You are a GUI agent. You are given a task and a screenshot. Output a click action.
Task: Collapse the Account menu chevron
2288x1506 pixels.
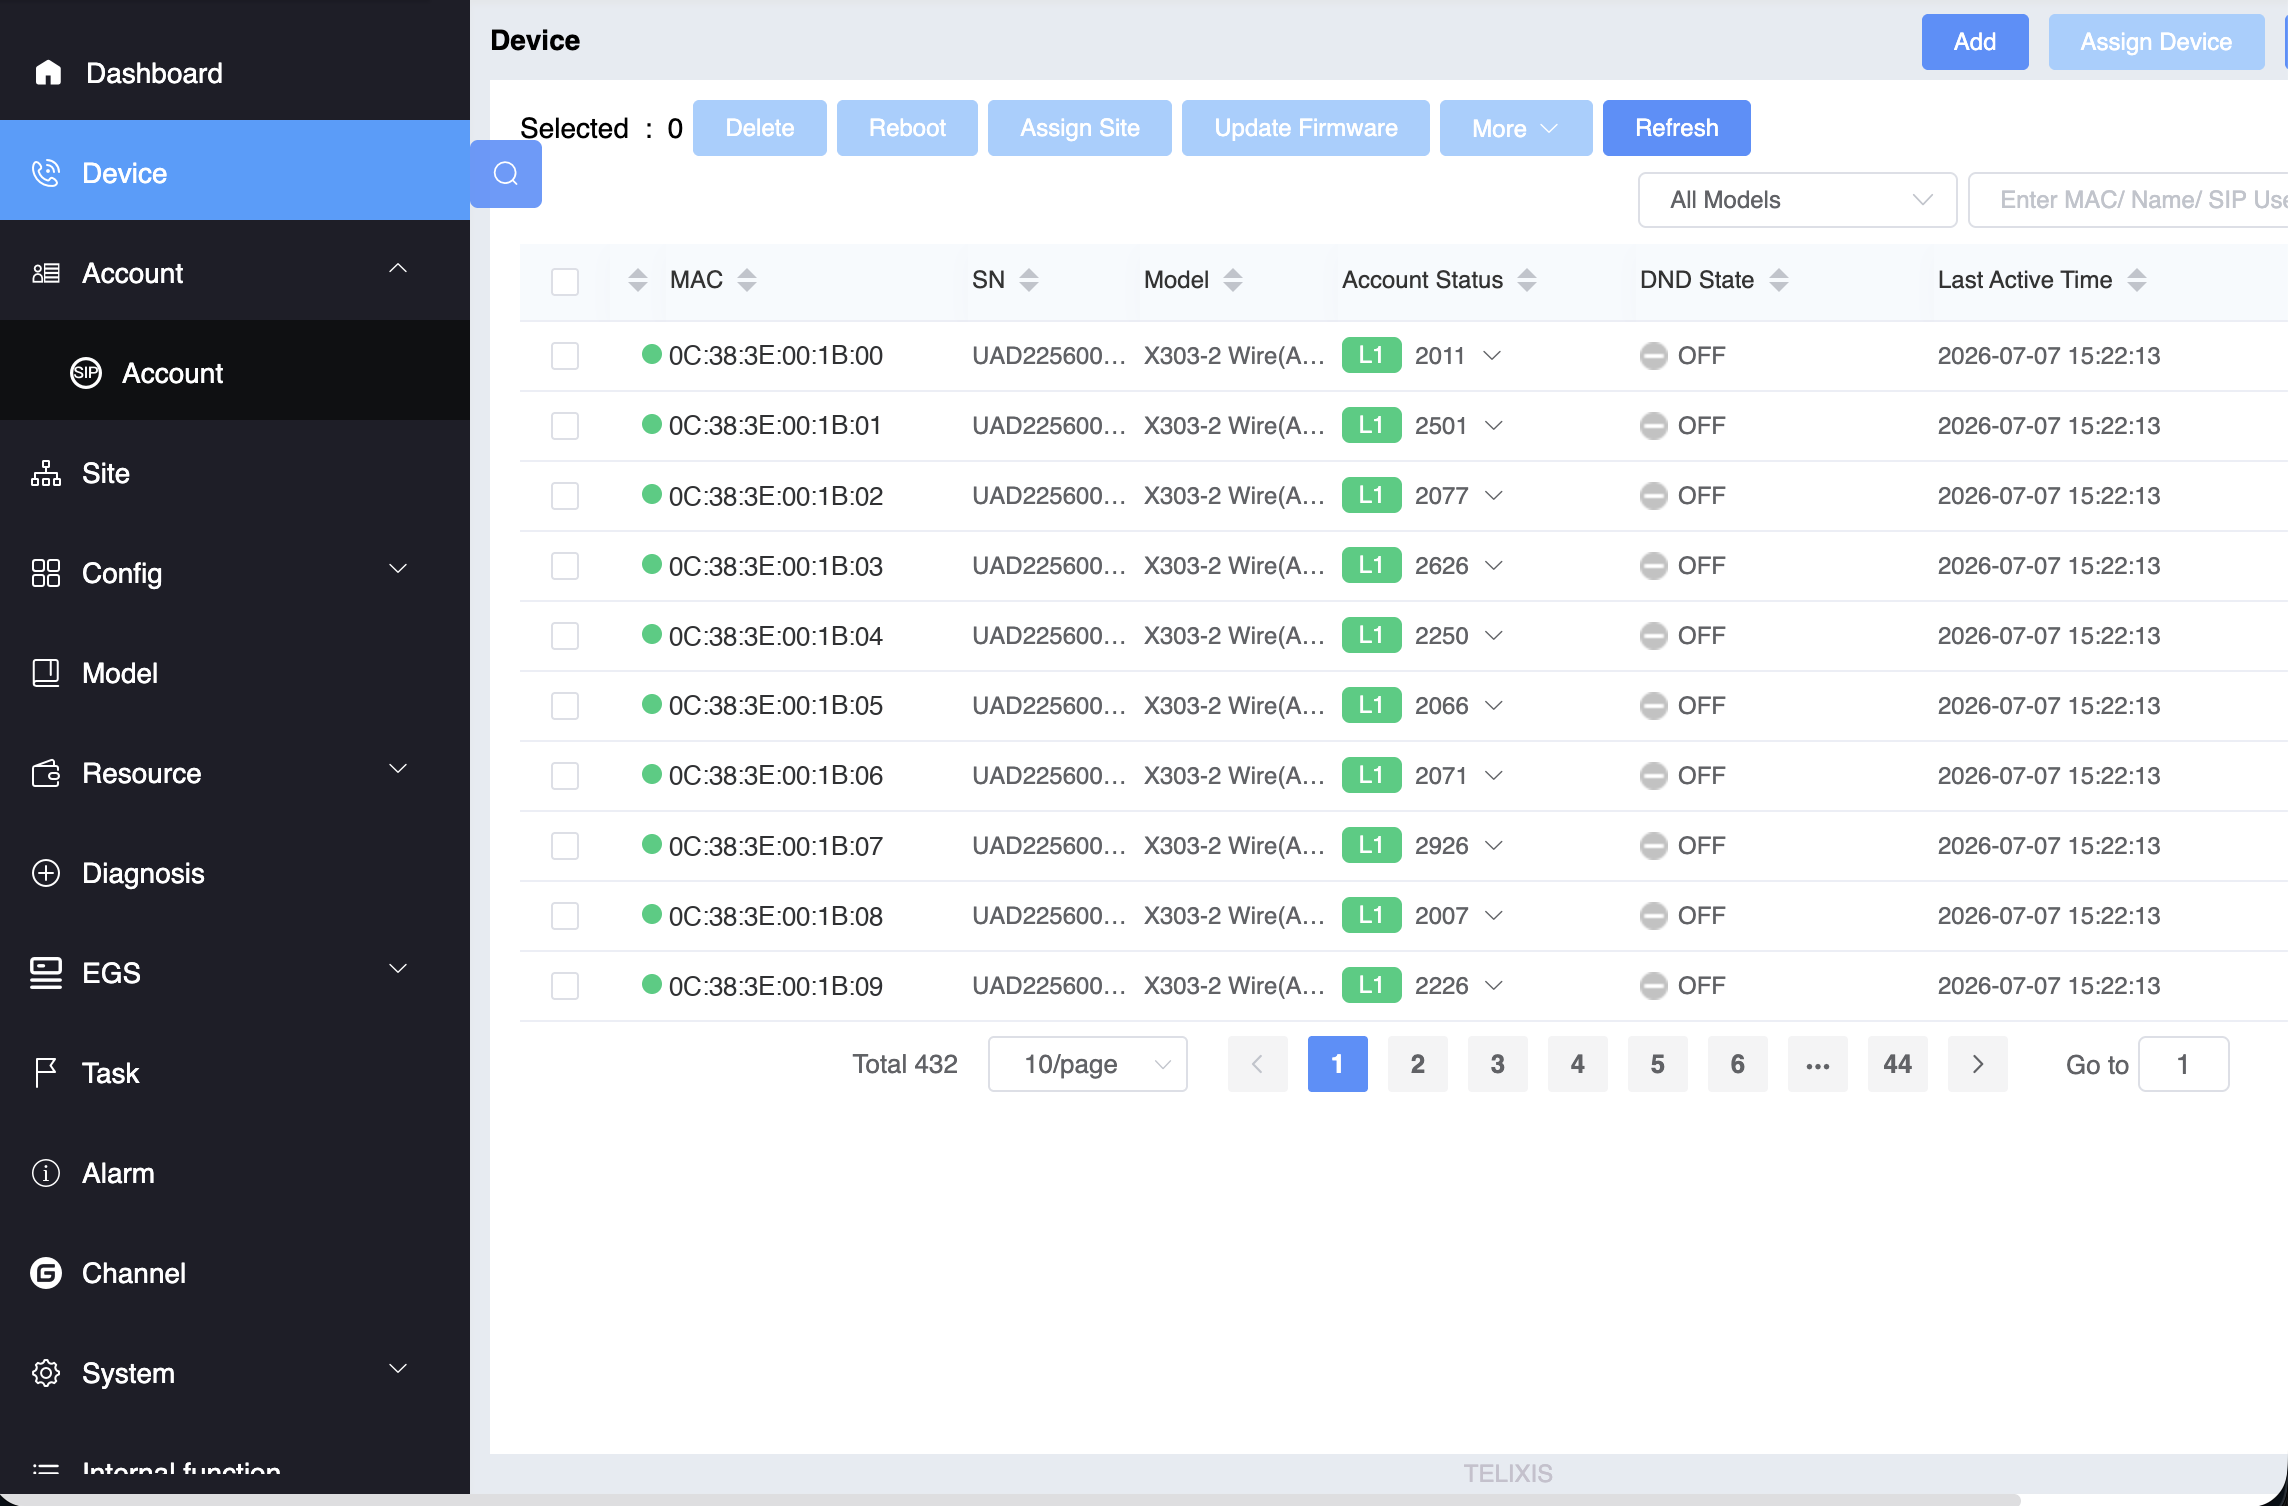pyautogui.click(x=398, y=269)
